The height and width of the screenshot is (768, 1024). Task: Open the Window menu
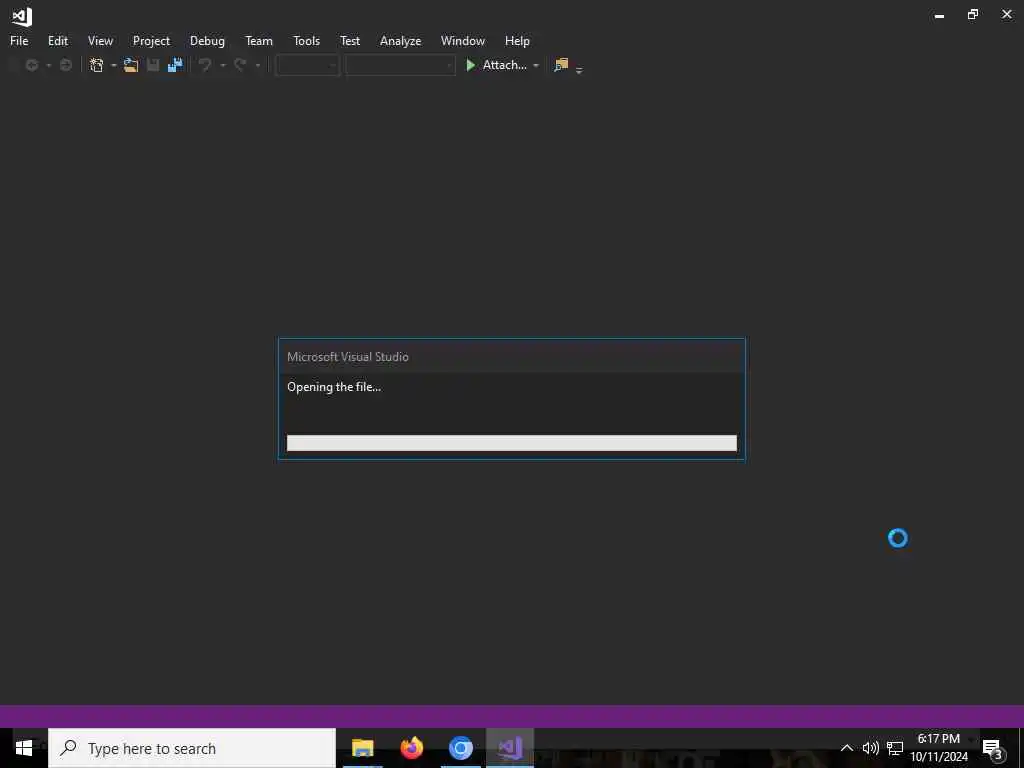462,40
